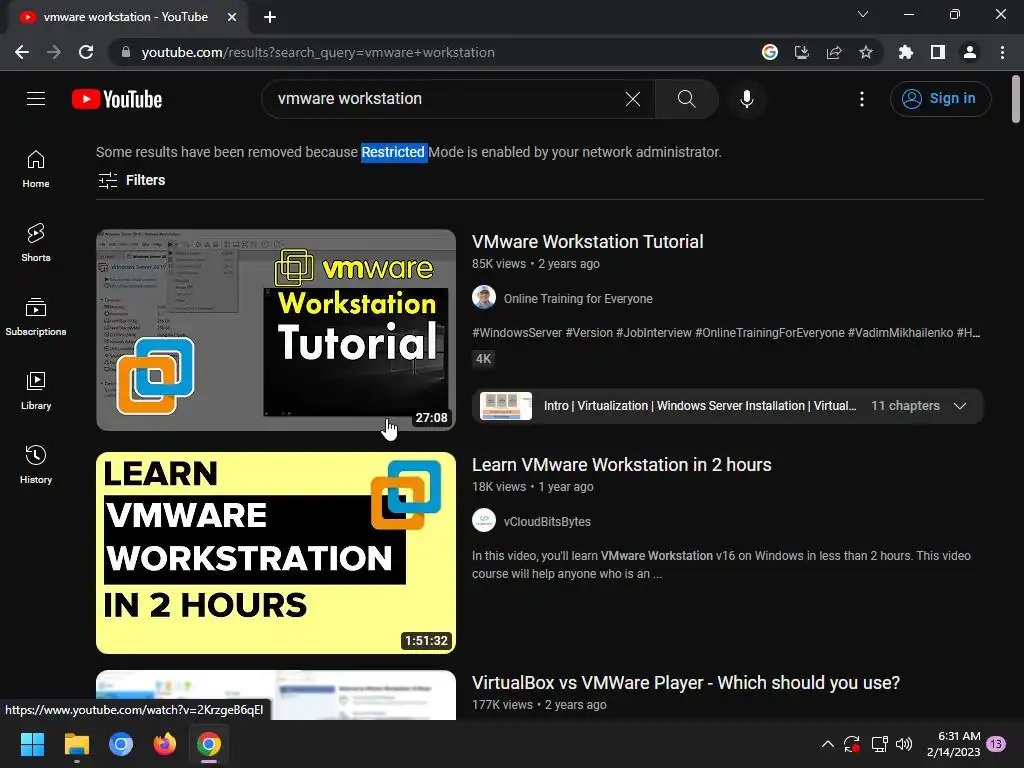This screenshot has height=768, width=1024.
Task: Click the address bar URL
Action: coord(318,52)
